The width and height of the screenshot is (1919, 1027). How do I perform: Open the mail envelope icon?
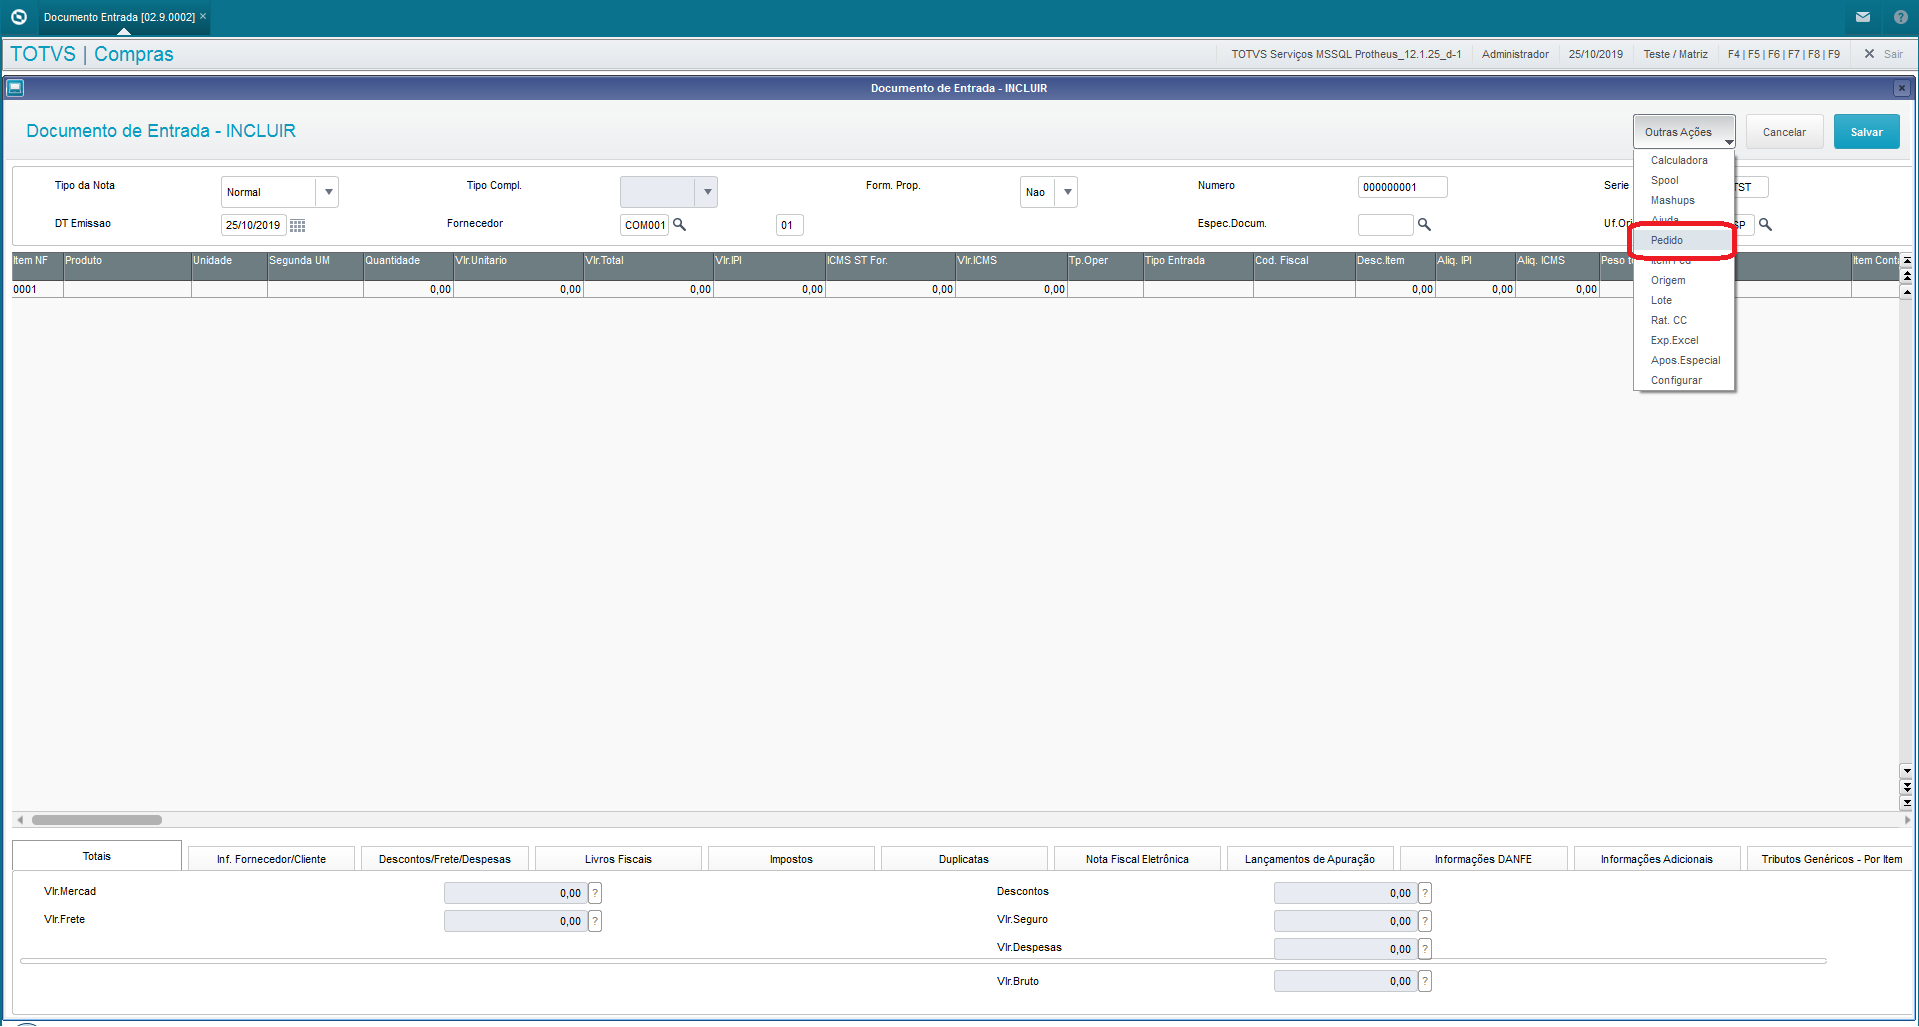(1863, 17)
